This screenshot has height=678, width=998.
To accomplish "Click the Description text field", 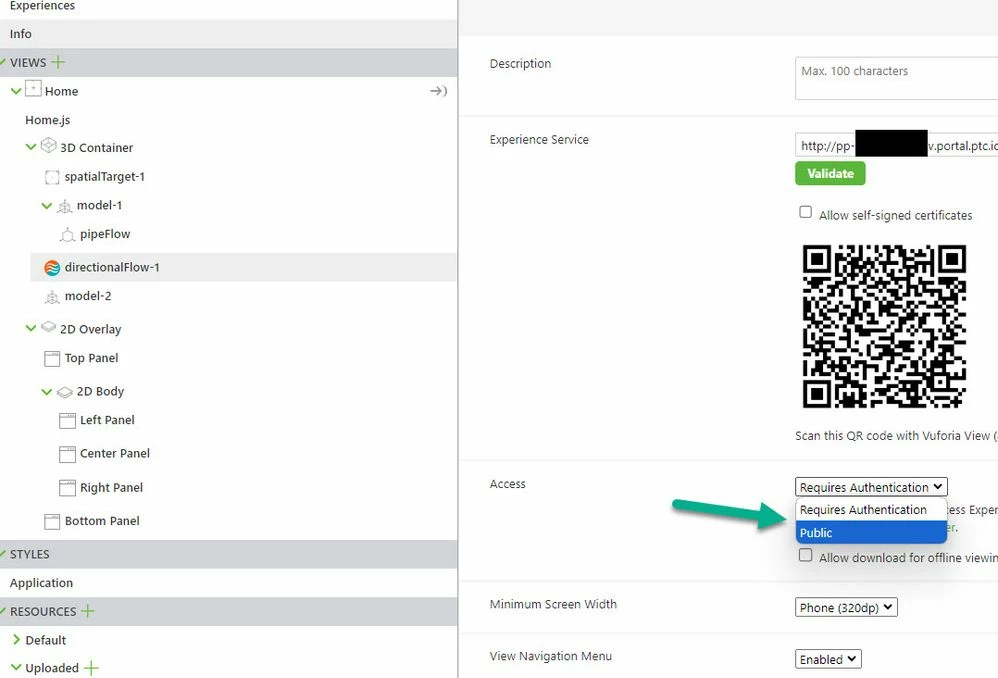I will click(x=896, y=78).
